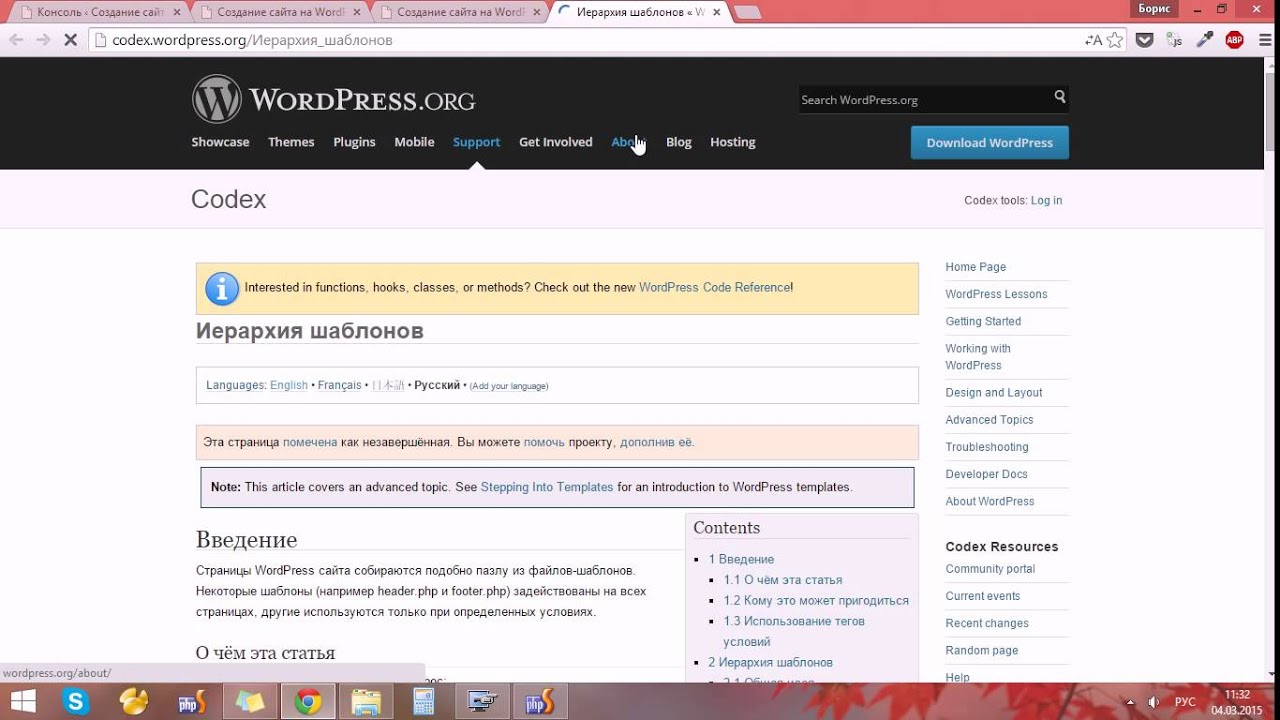Bookmark this page with the star icon
The image size is (1280, 720).
click(x=1115, y=40)
